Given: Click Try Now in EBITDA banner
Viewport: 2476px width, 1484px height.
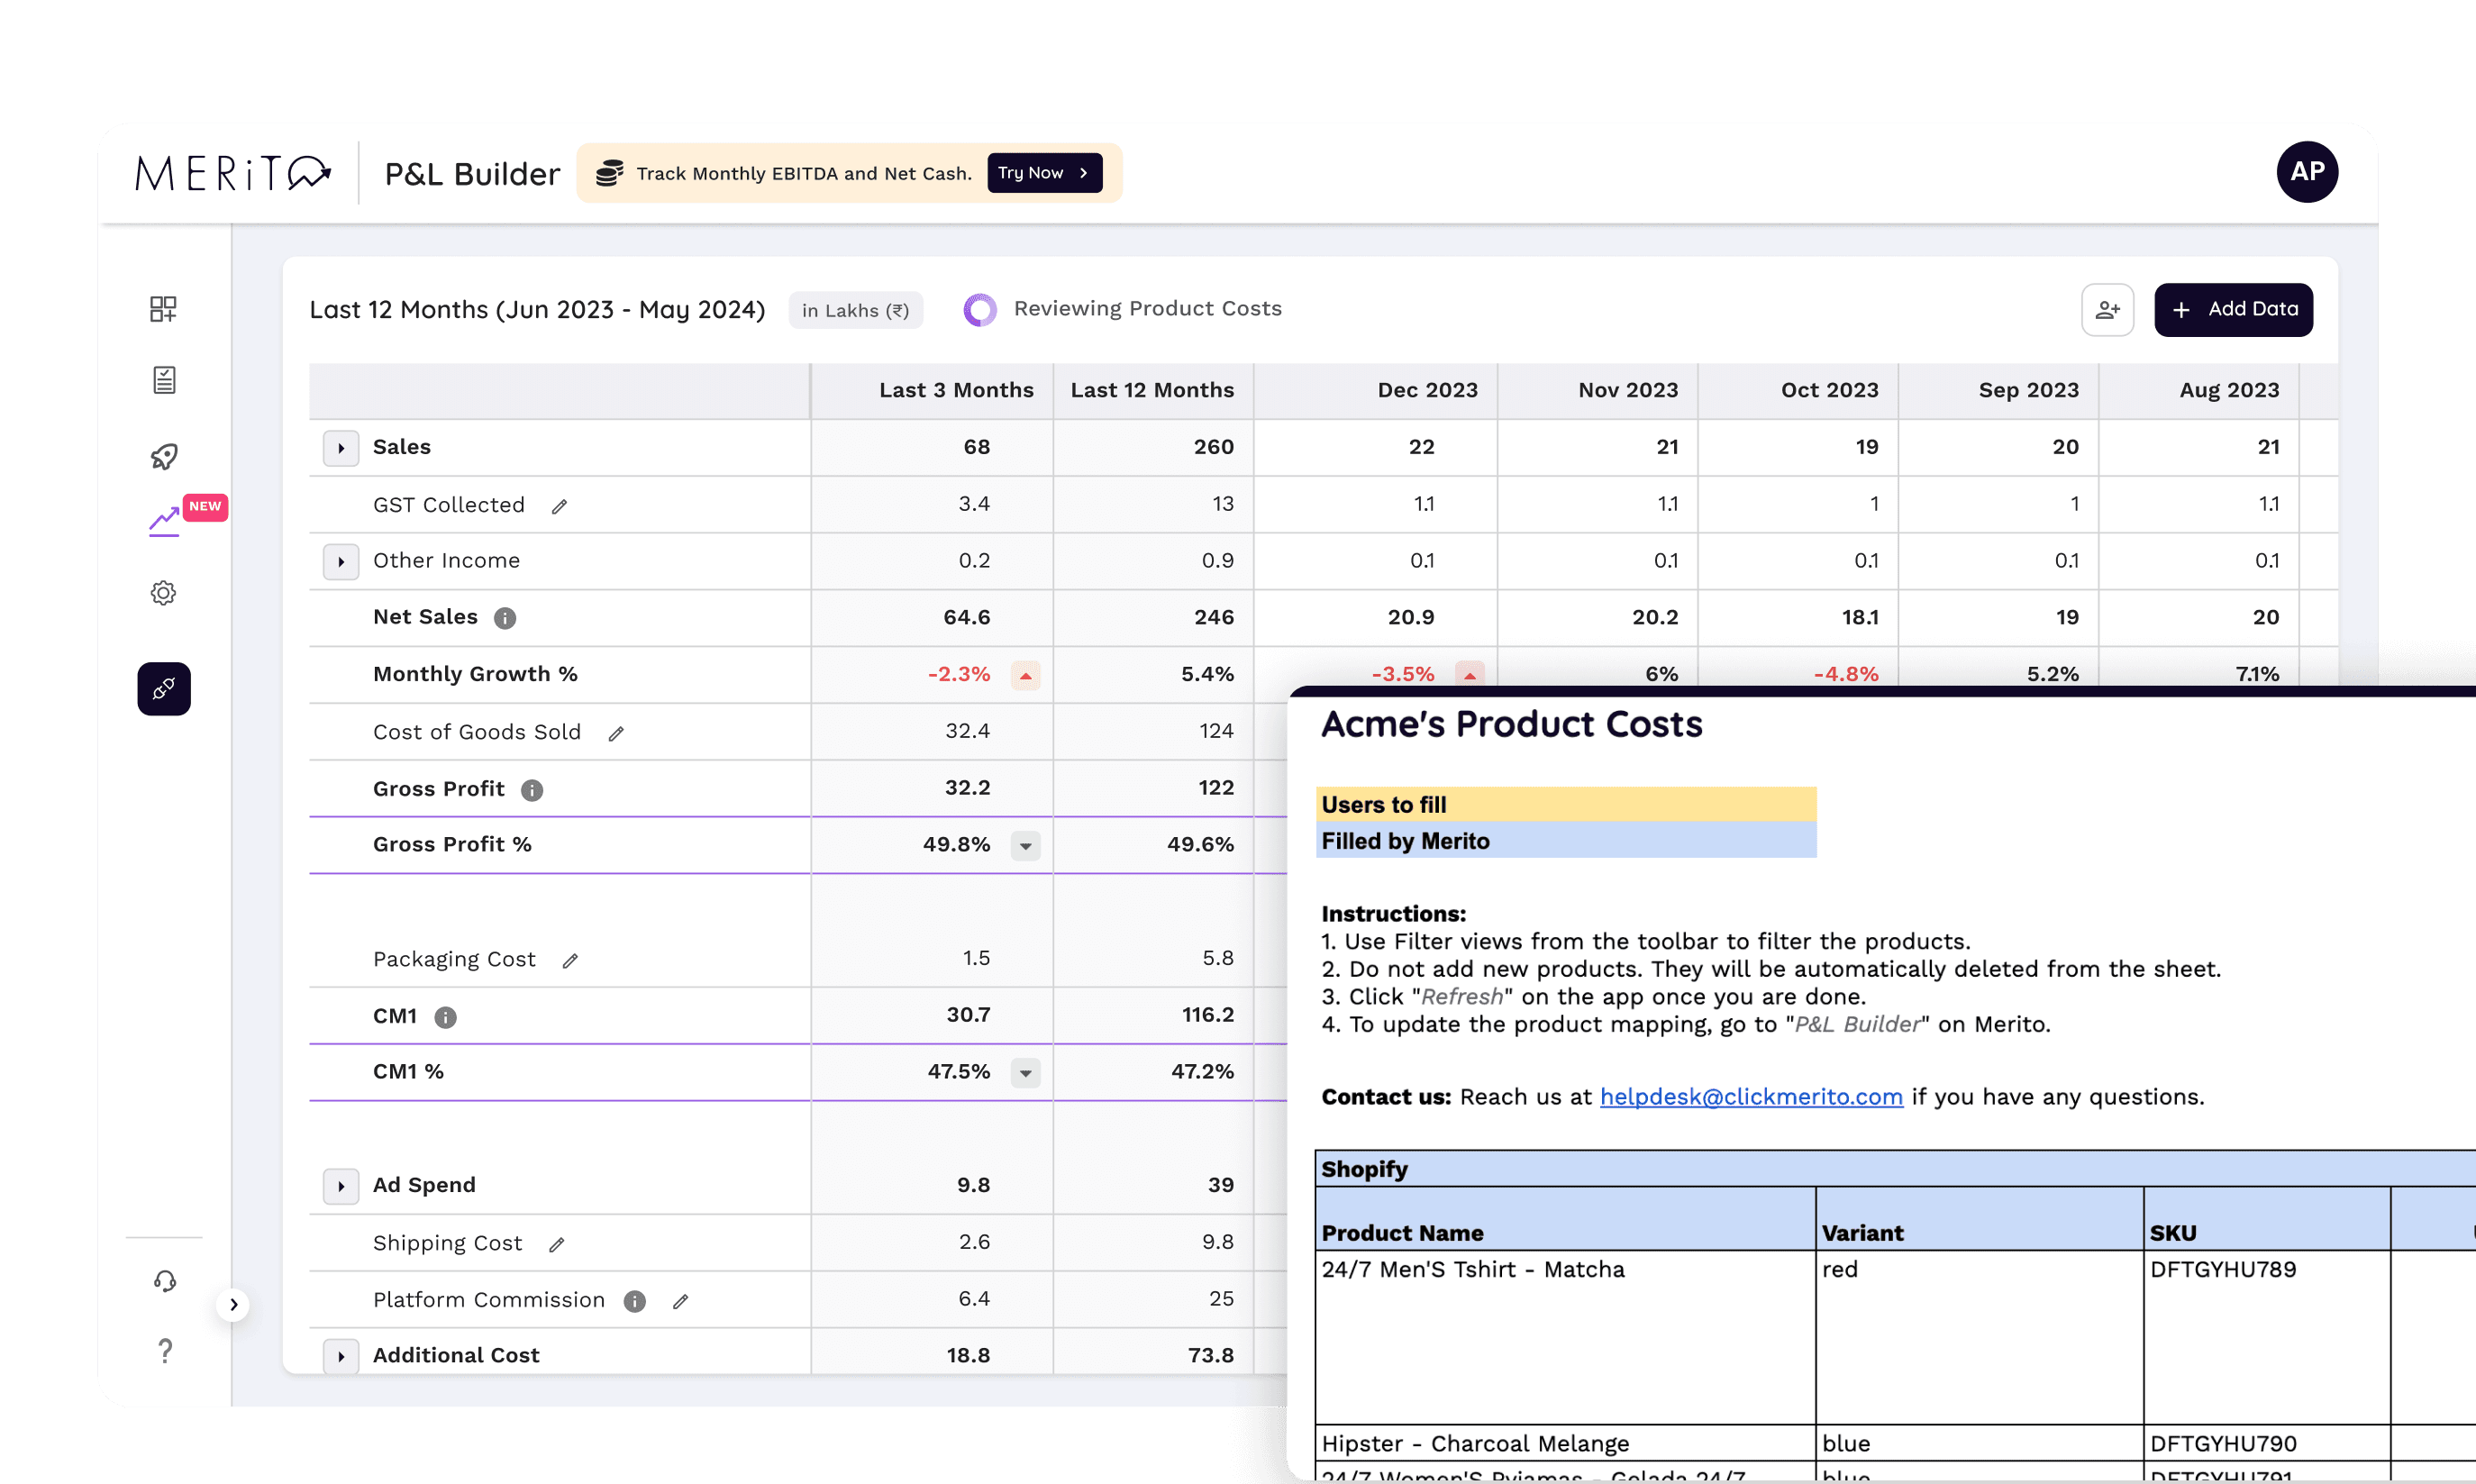Looking at the screenshot, I should click(x=1044, y=173).
